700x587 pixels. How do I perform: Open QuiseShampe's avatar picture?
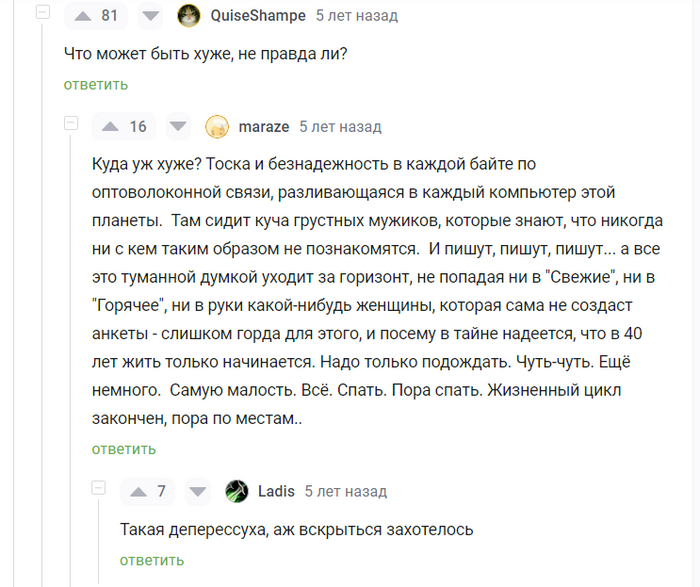click(x=187, y=16)
